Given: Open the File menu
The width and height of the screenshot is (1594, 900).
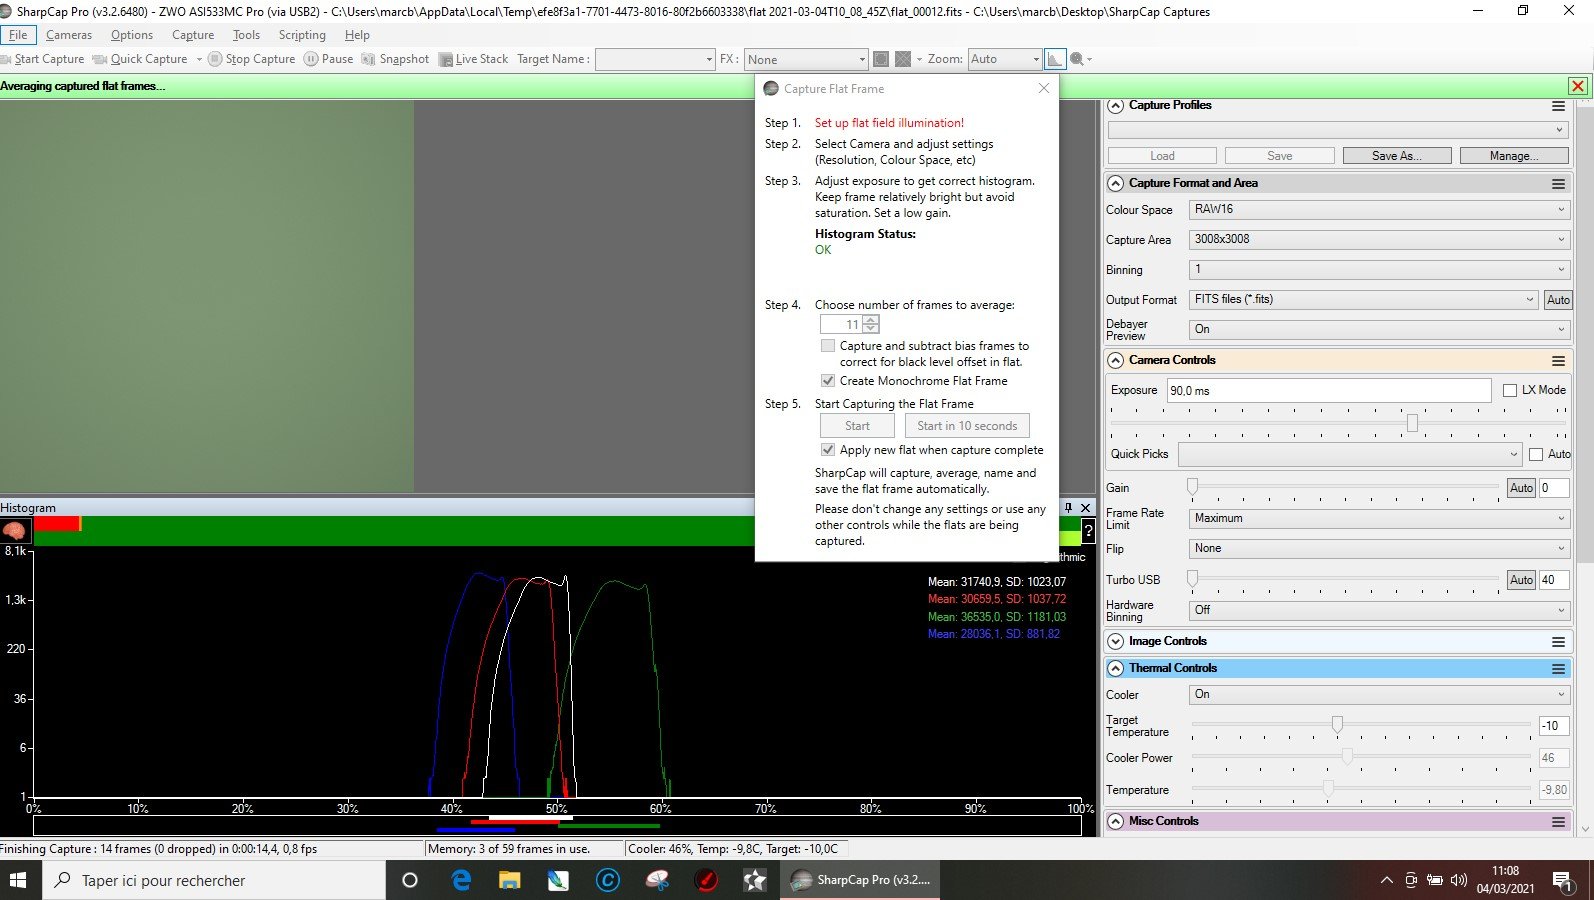Looking at the screenshot, I should pos(18,35).
